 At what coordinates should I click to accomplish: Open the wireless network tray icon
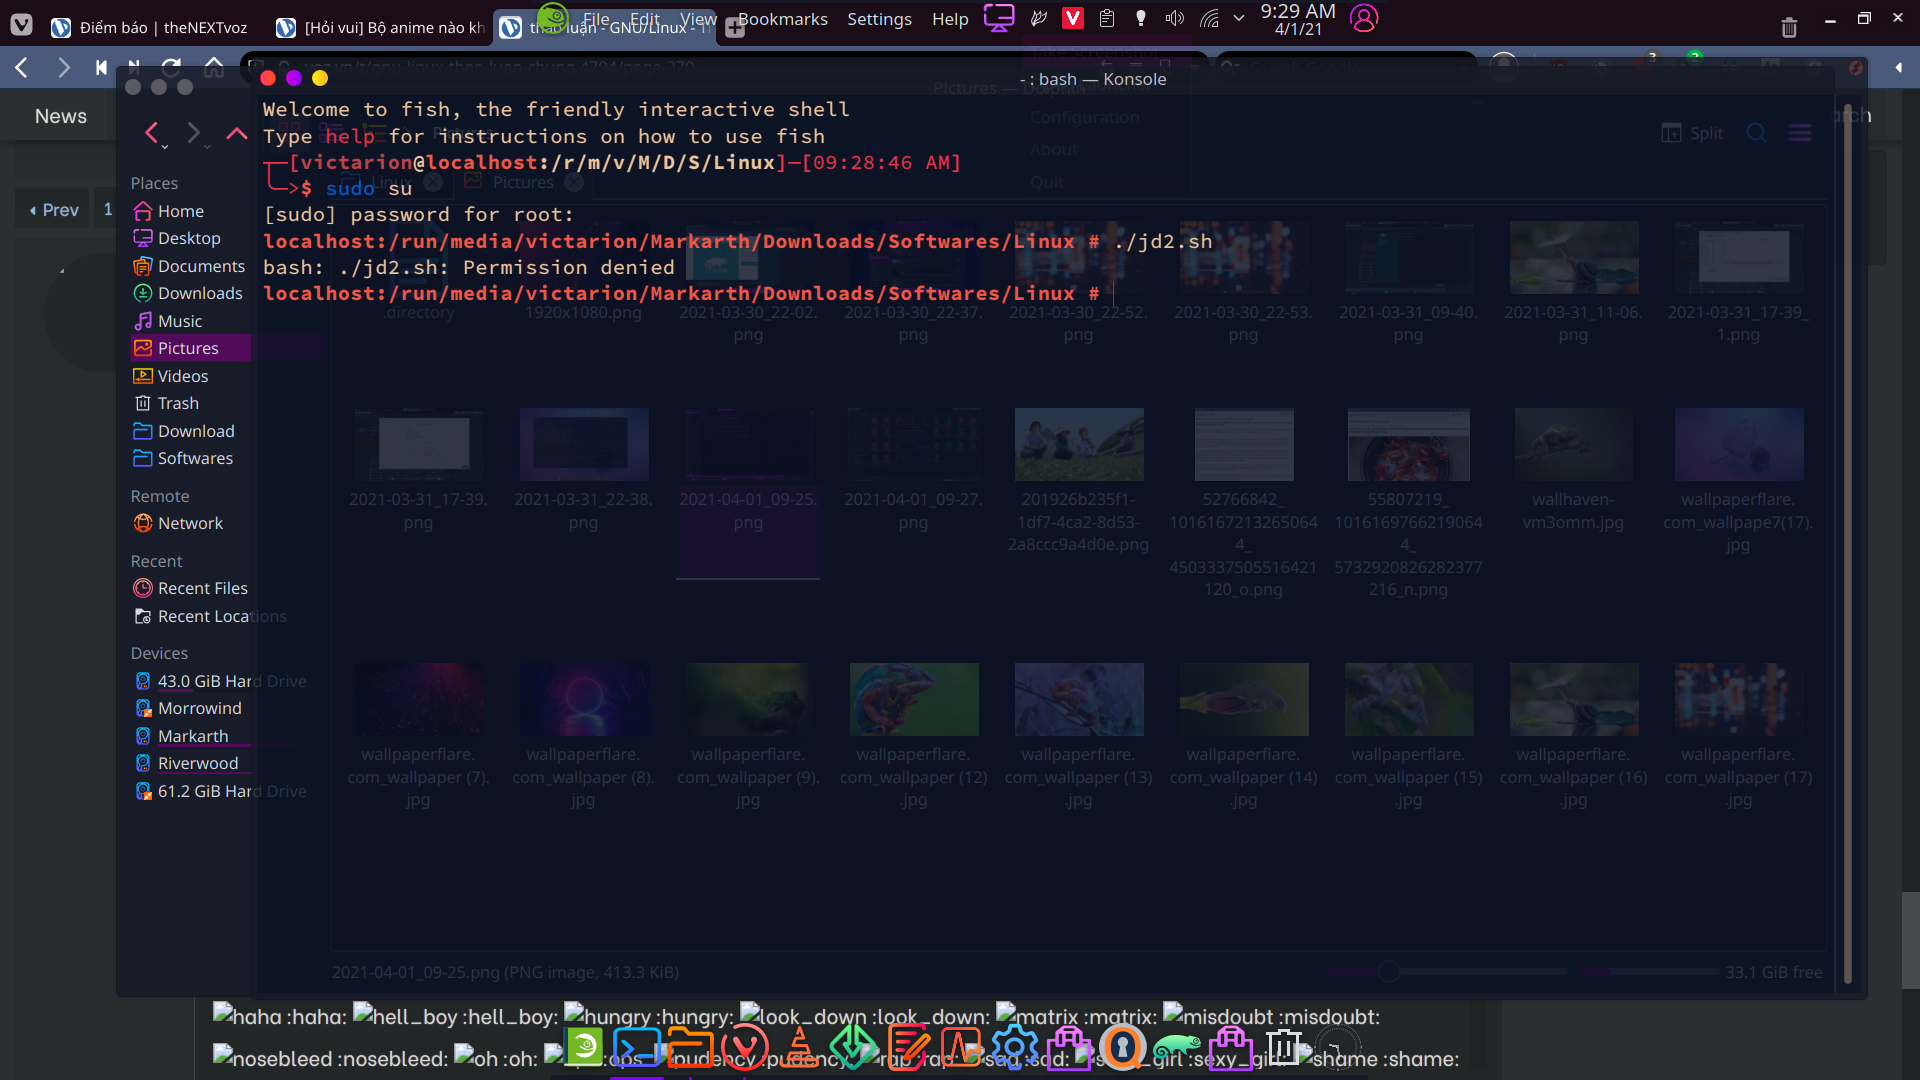[1209, 18]
